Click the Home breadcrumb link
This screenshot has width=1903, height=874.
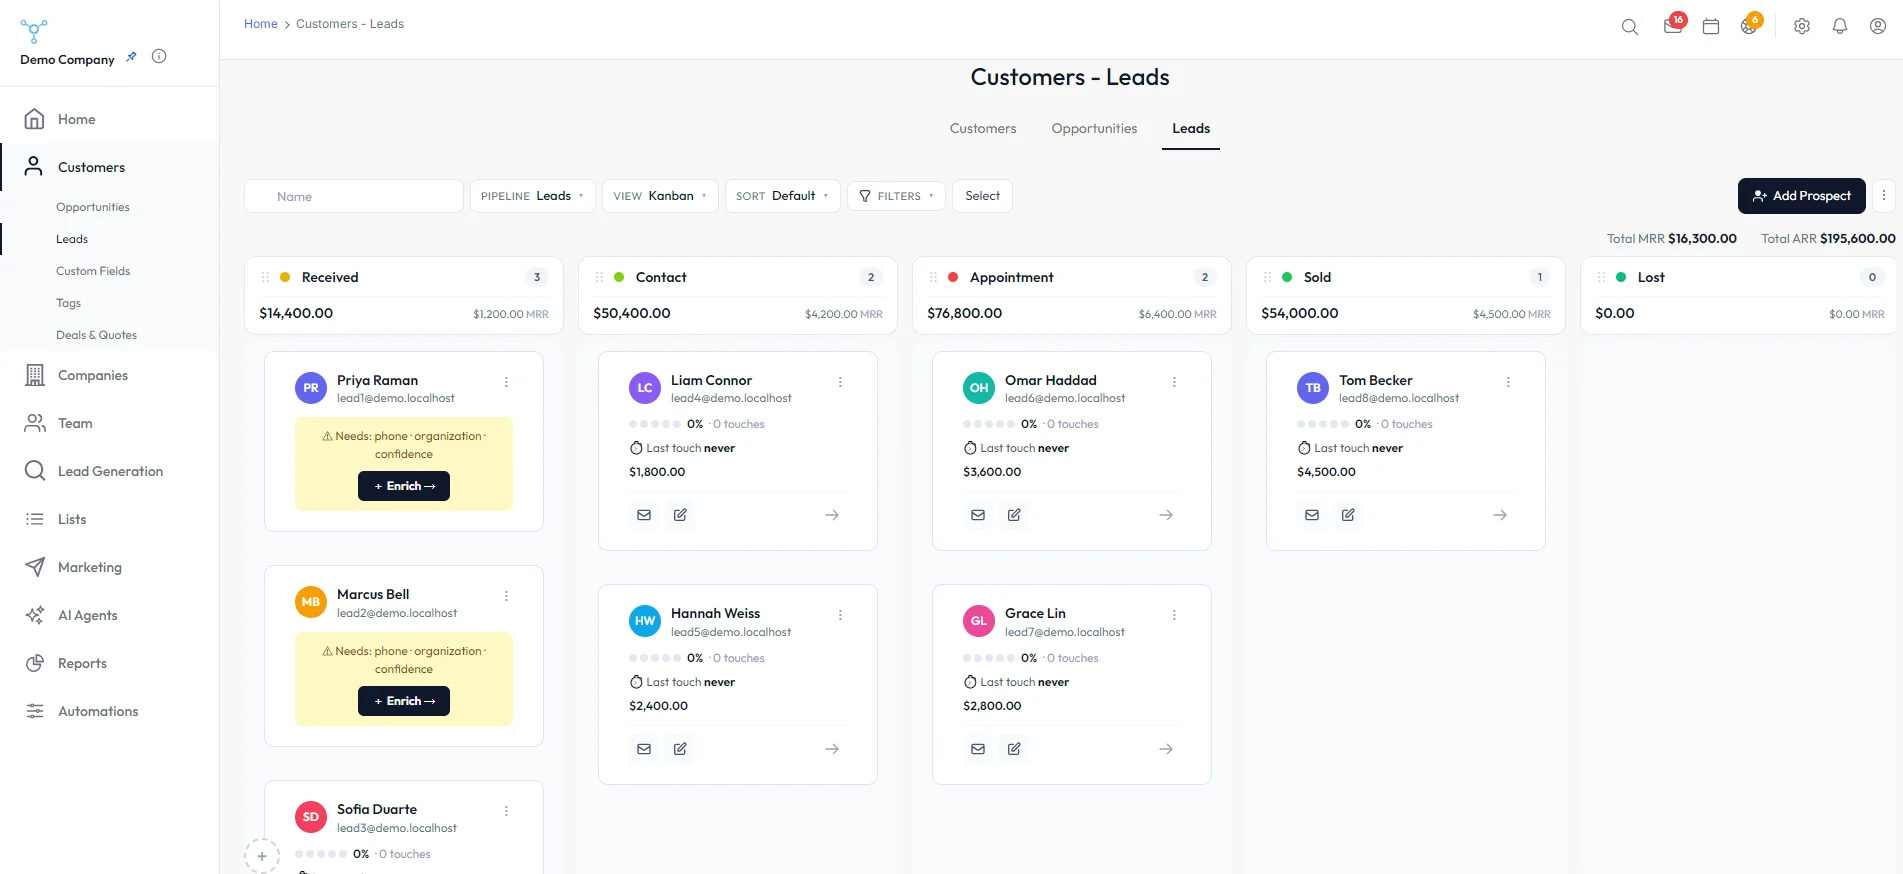point(261,24)
